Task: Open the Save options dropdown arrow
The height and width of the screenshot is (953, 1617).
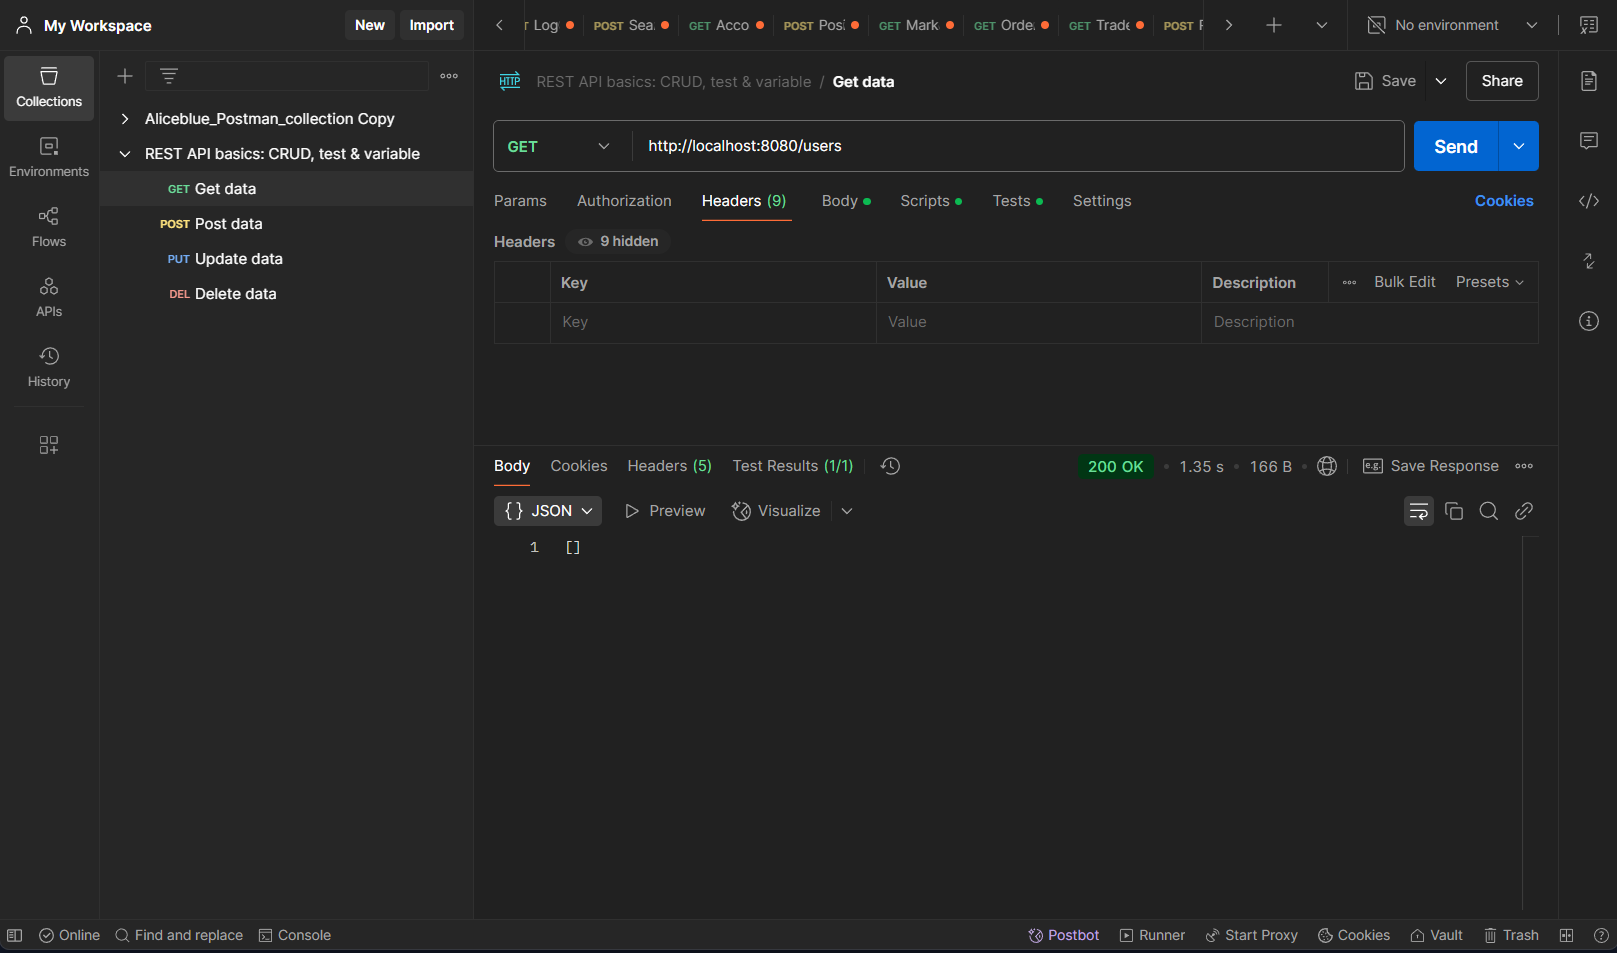Action: (1441, 81)
